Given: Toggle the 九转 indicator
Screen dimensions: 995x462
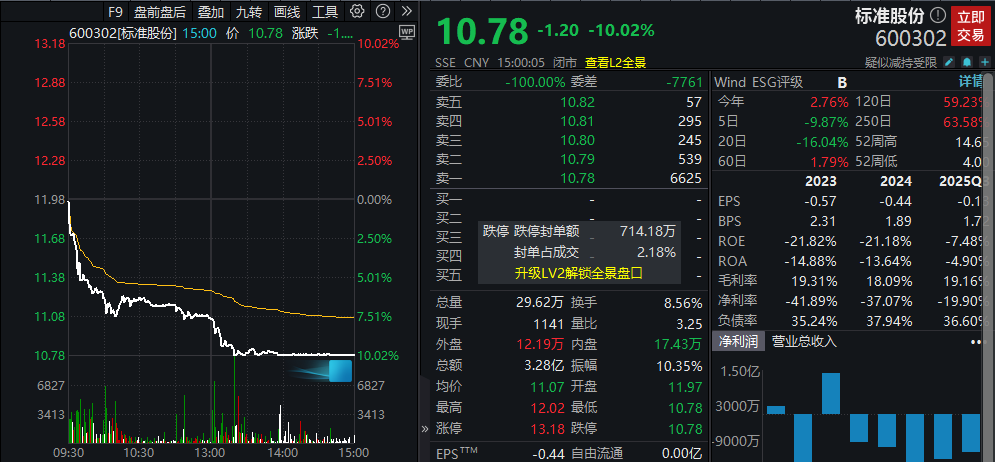Looking at the screenshot, I should click(249, 13).
